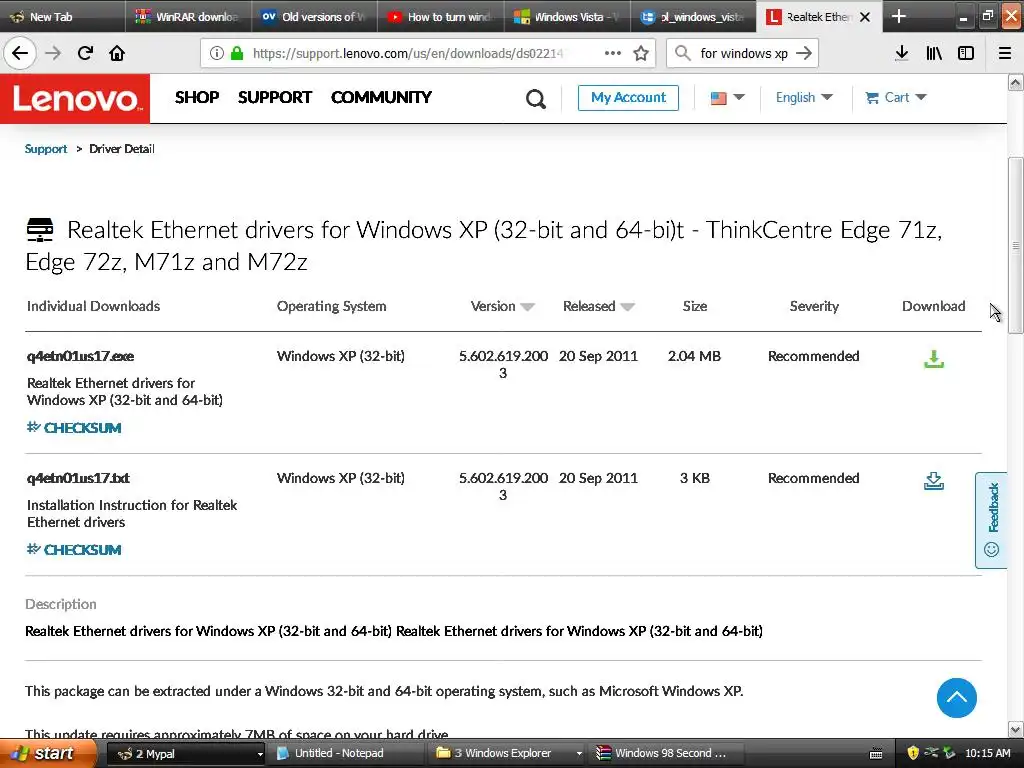The height and width of the screenshot is (768, 1024).
Task: Click the 3 KB size value
Action: 694,479
